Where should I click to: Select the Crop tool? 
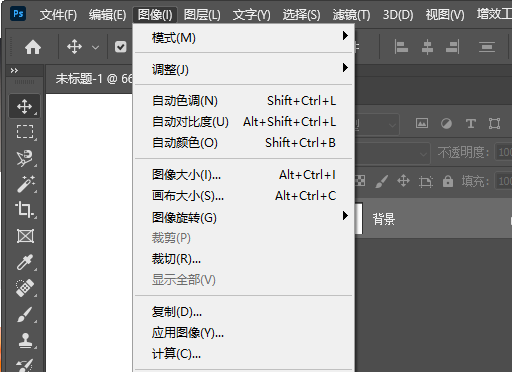[x=25, y=210]
